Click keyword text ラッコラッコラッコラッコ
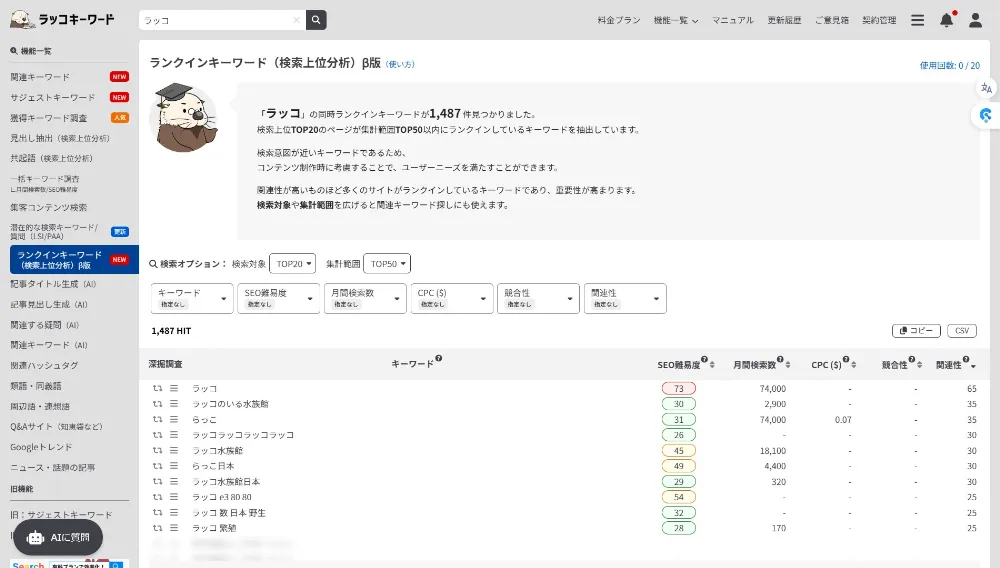 pyautogui.click(x=243, y=435)
